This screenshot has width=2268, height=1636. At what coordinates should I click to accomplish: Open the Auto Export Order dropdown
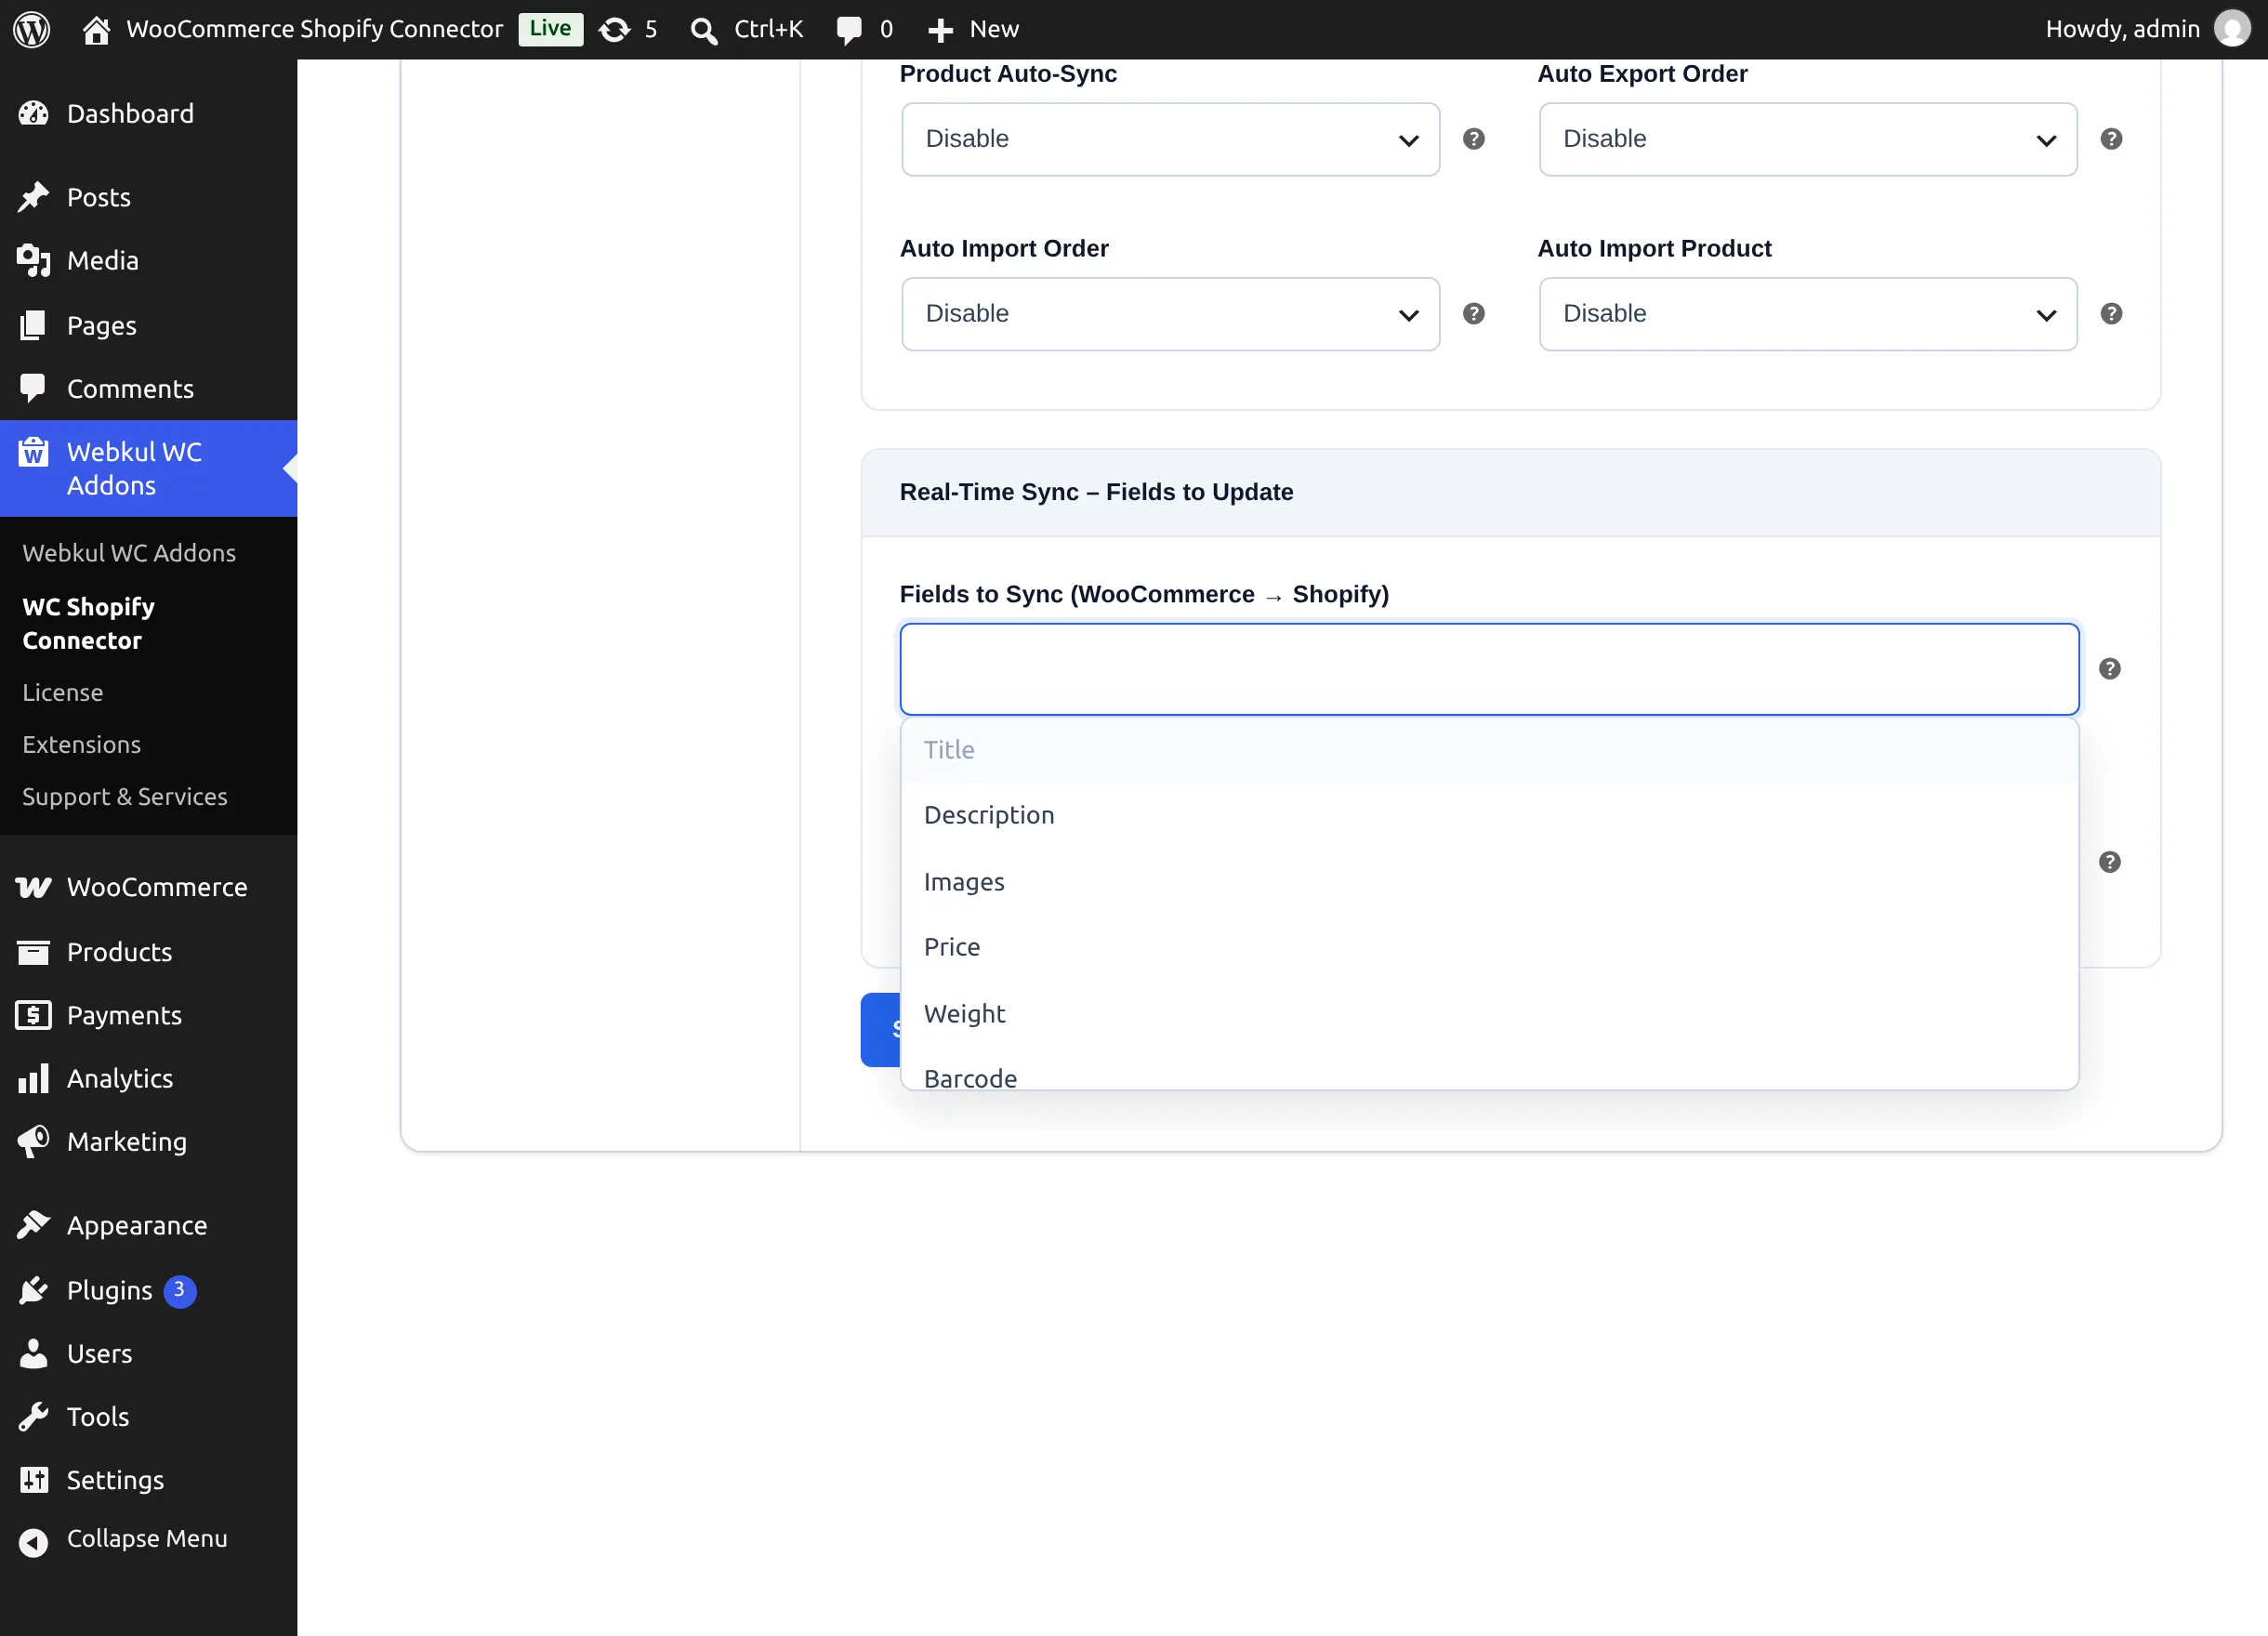pos(1808,139)
